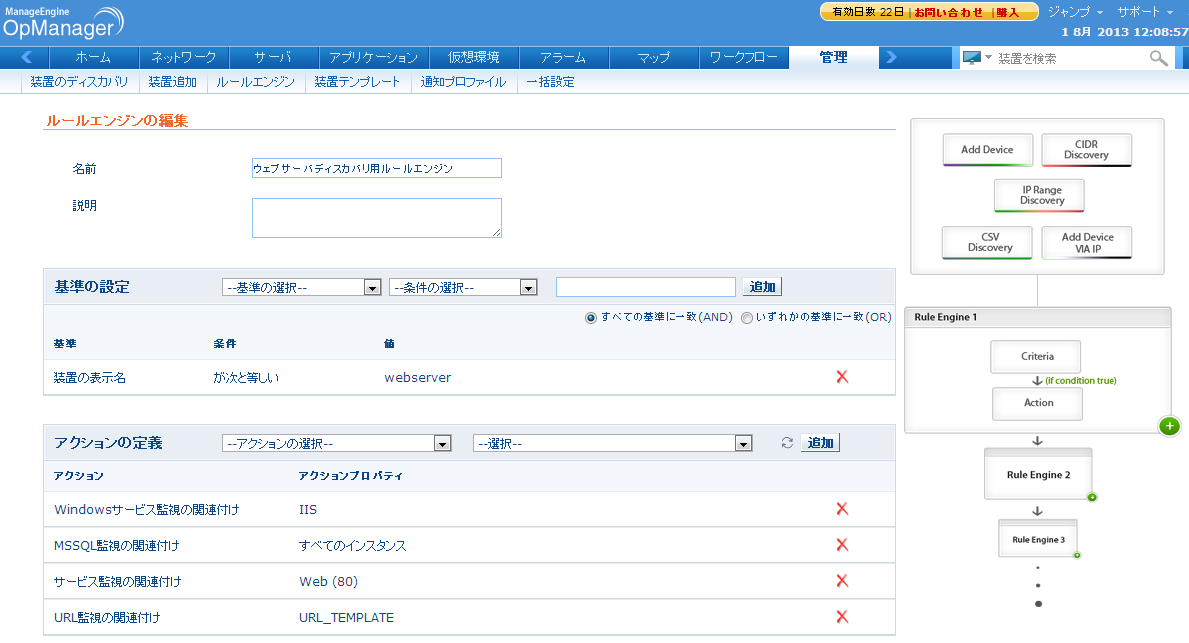This screenshot has width=1189, height=643.
Task: Click green plus icon on Rule Engine 1
Action: 1169,426
